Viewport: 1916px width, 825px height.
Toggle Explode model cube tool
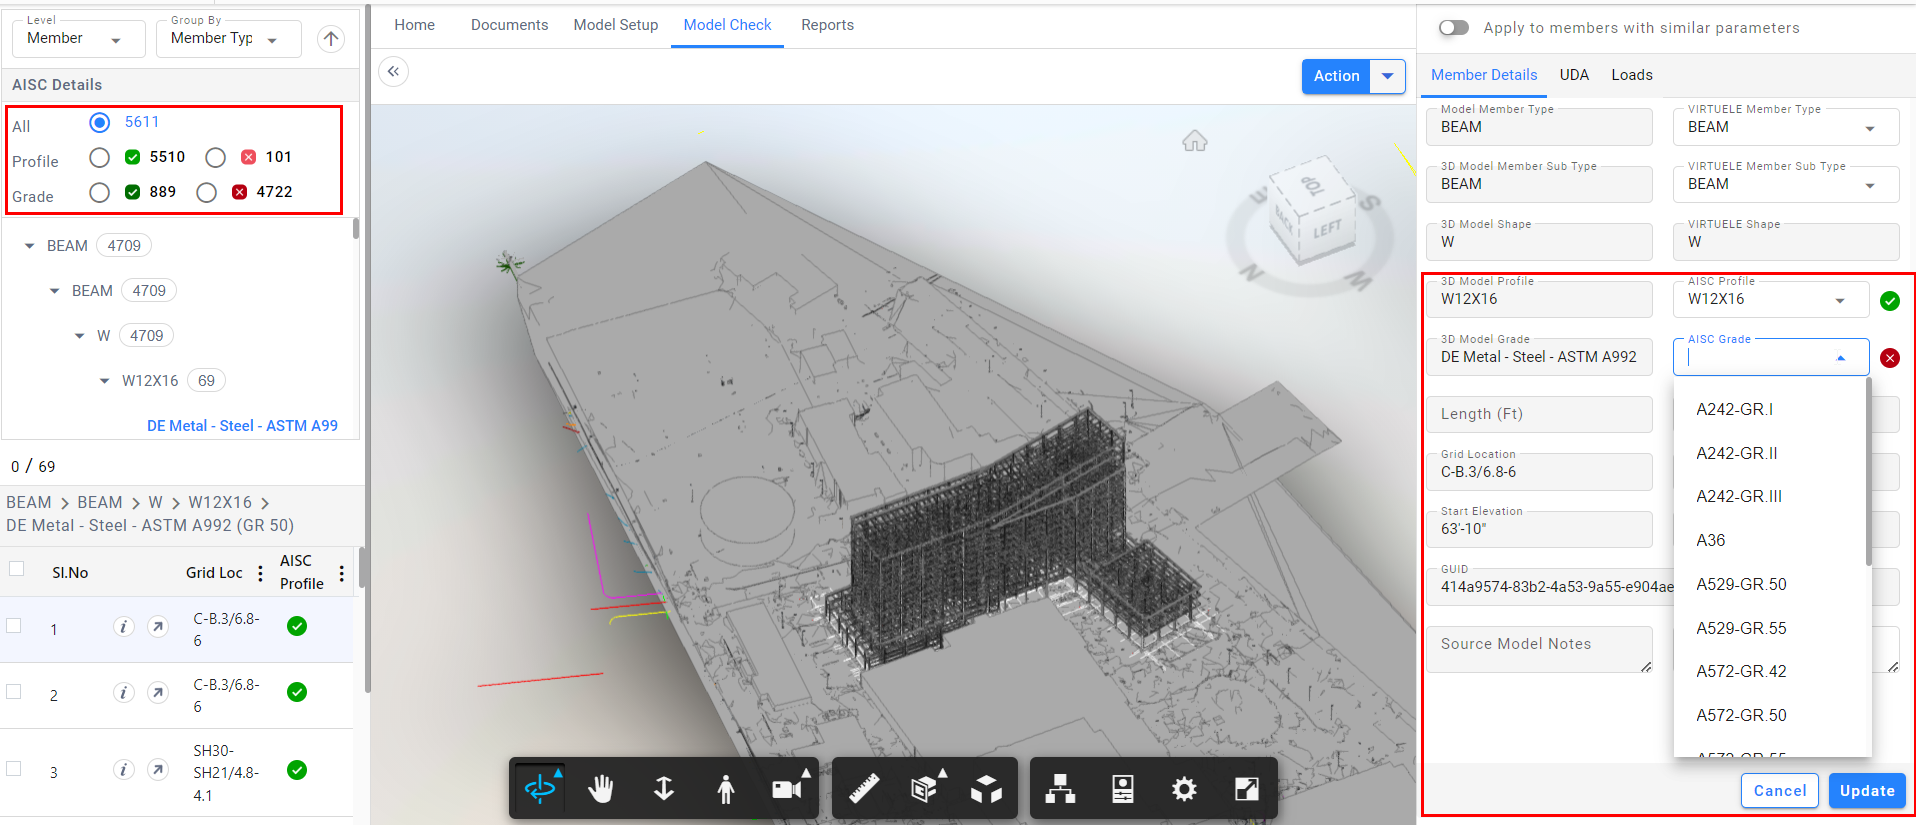pos(986,789)
